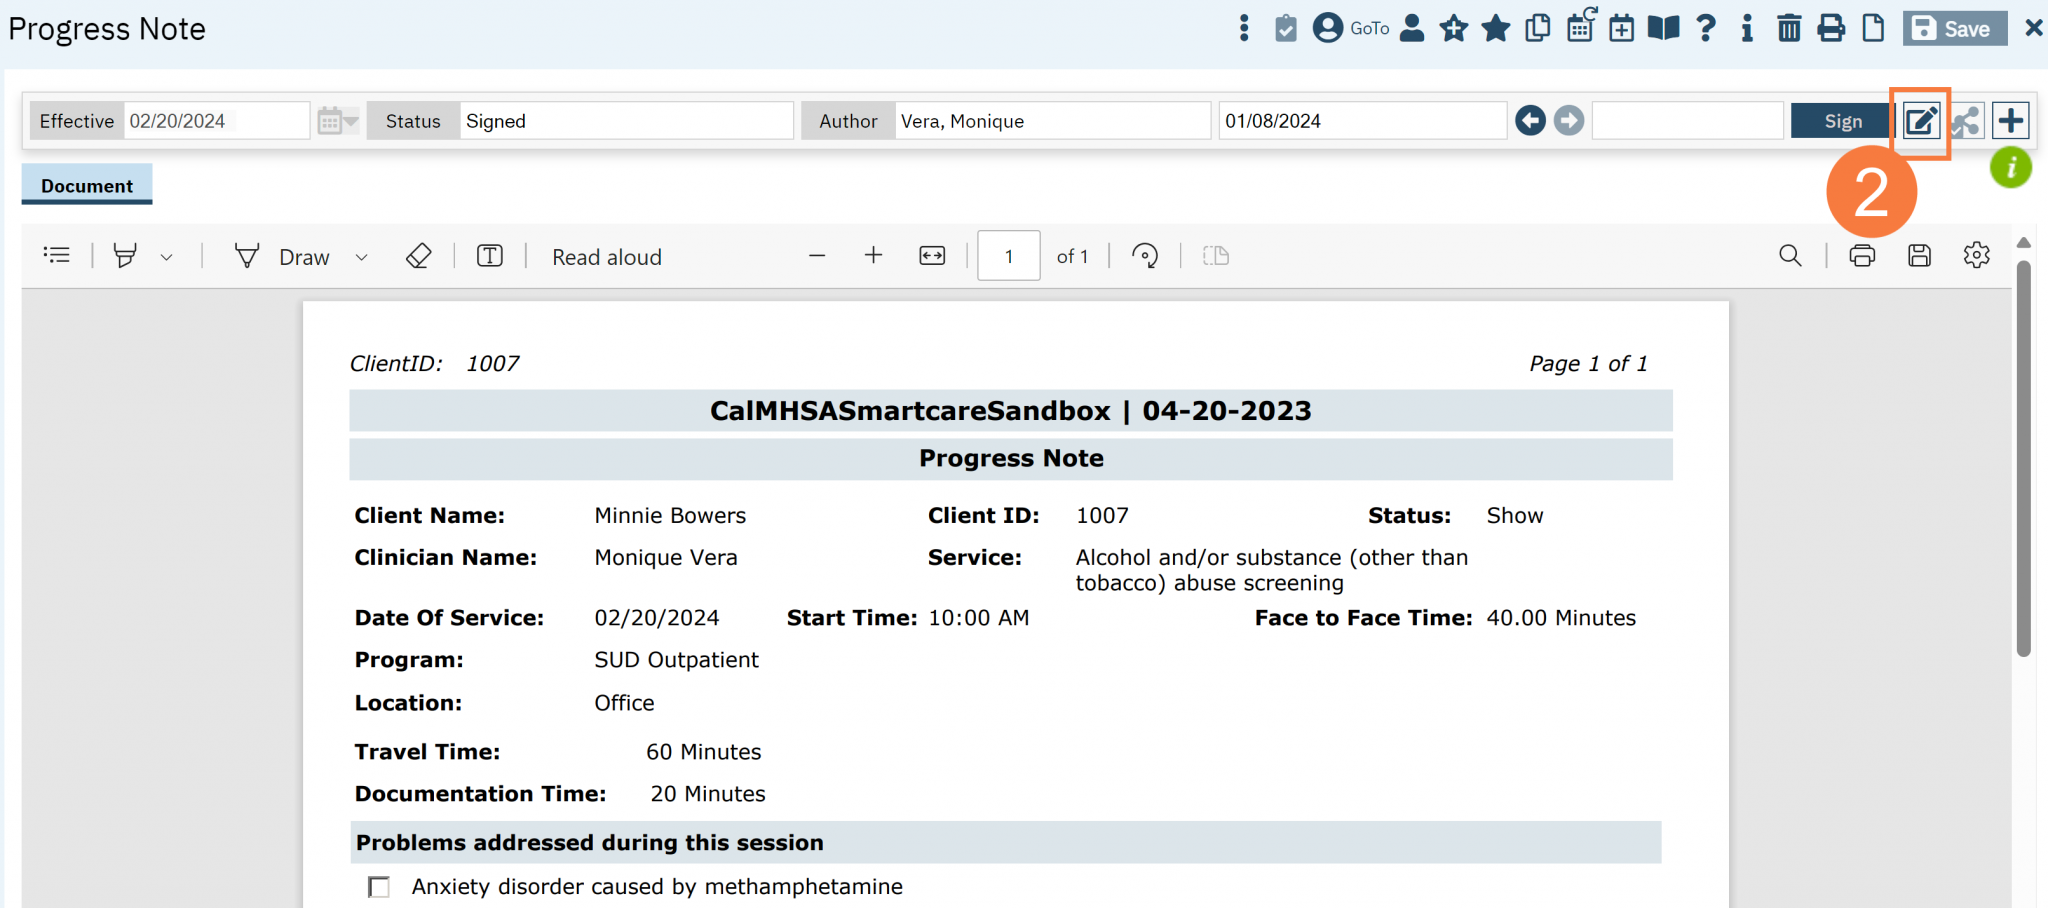Switch to the Document tab
This screenshot has height=908, width=2048.
point(86,185)
